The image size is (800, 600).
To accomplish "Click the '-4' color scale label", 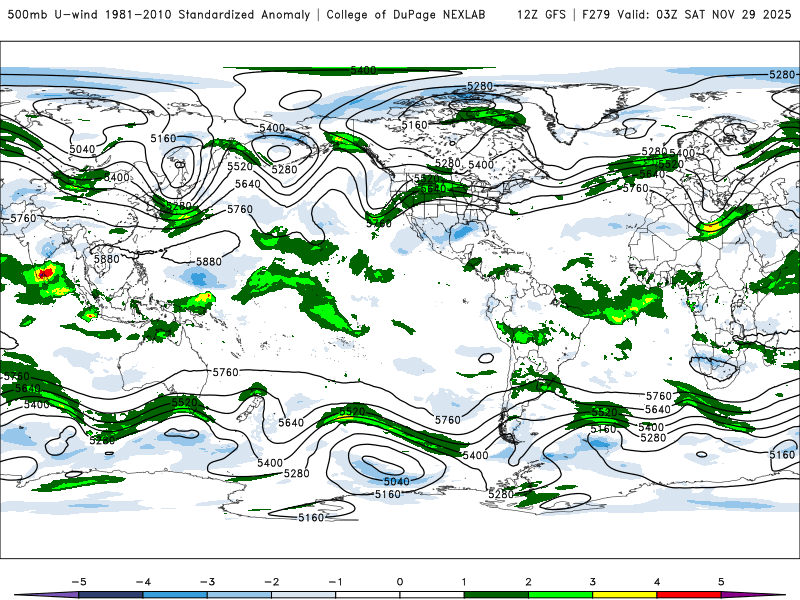I will click(x=143, y=582).
